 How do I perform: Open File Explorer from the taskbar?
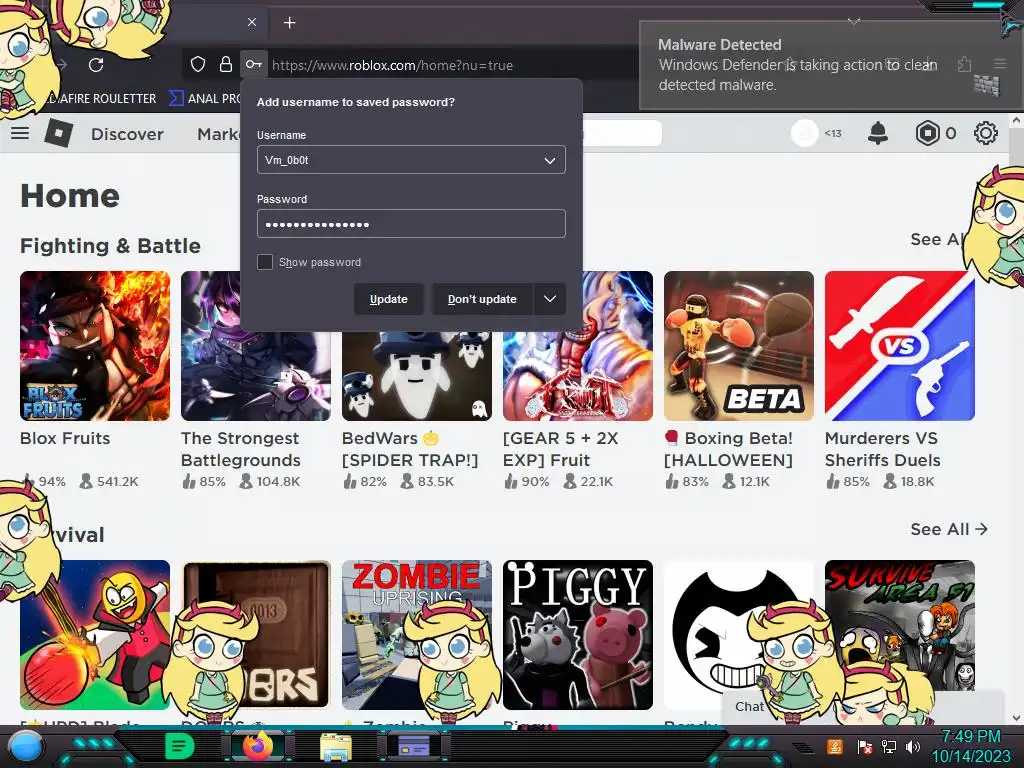336,747
